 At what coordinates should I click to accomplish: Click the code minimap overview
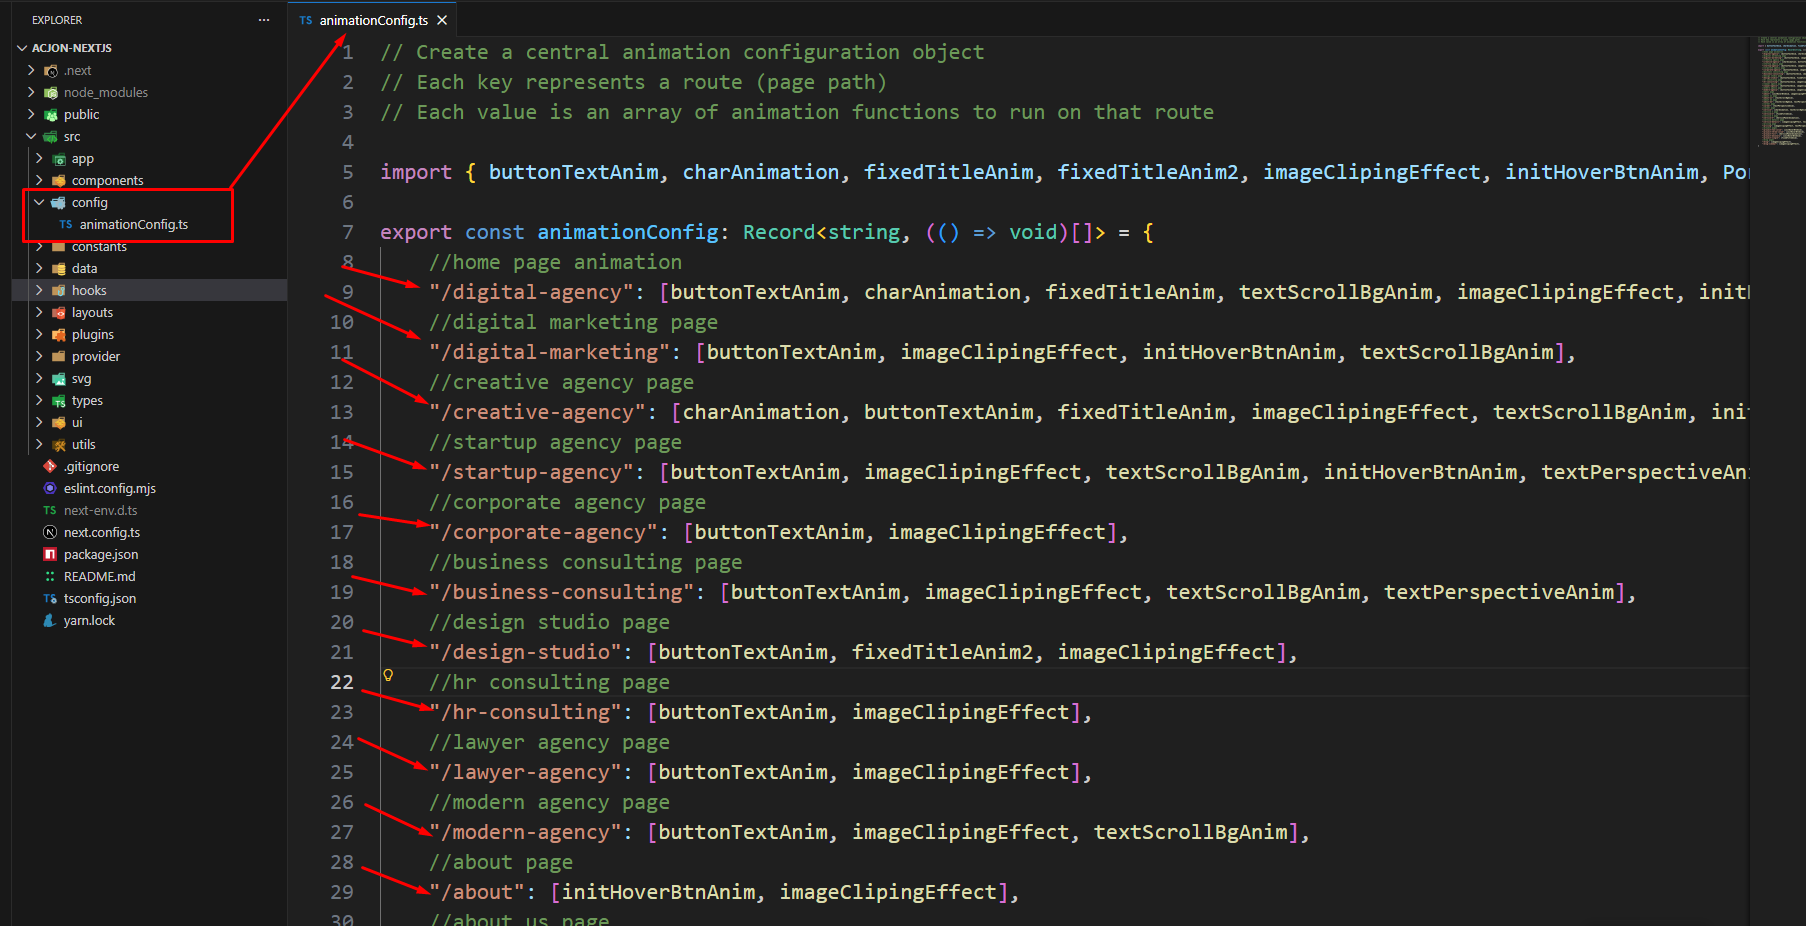pyautogui.click(x=1778, y=92)
